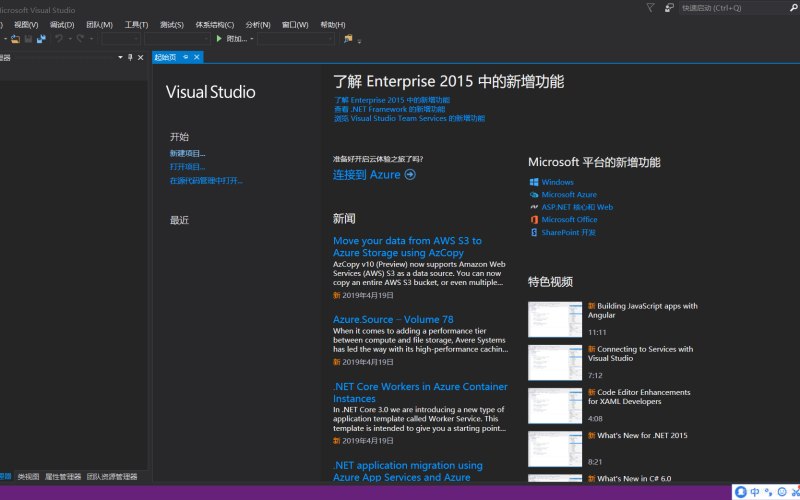800x500 pixels.
Task: Close the 起始页 tab
Action: [197, 57]
